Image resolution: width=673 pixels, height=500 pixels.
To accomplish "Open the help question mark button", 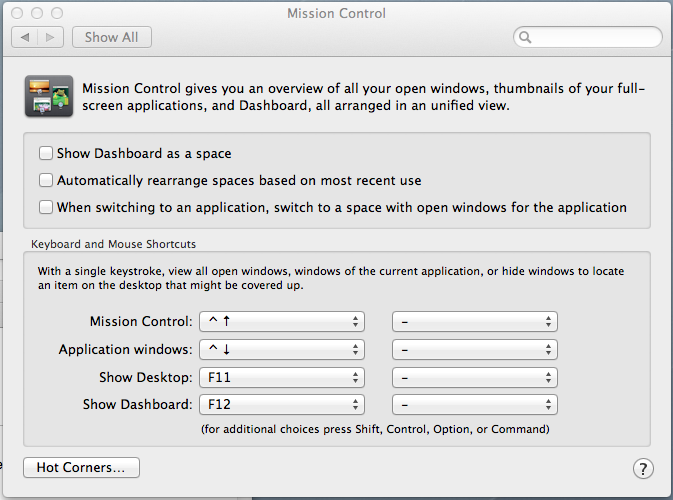I will click(643, 469).
